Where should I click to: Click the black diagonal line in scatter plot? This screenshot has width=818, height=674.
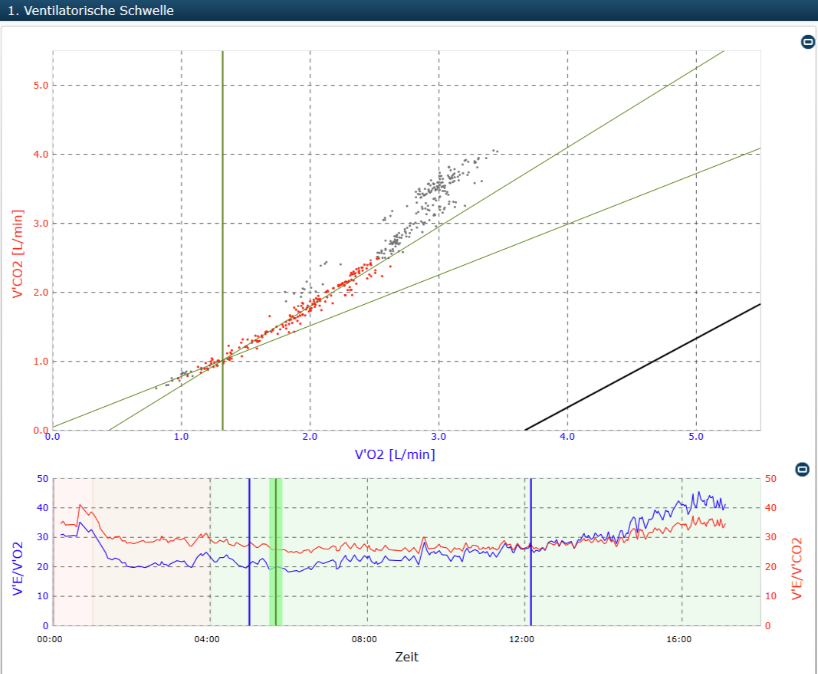click(x=642, y=367)
